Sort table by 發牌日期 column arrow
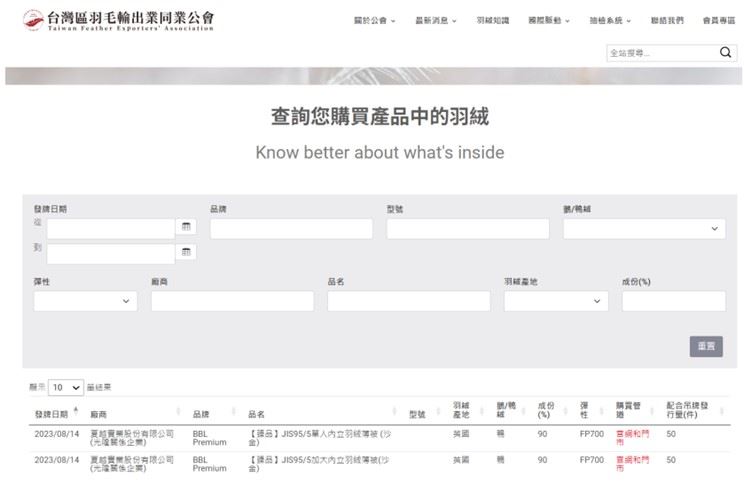 [76, 411]
